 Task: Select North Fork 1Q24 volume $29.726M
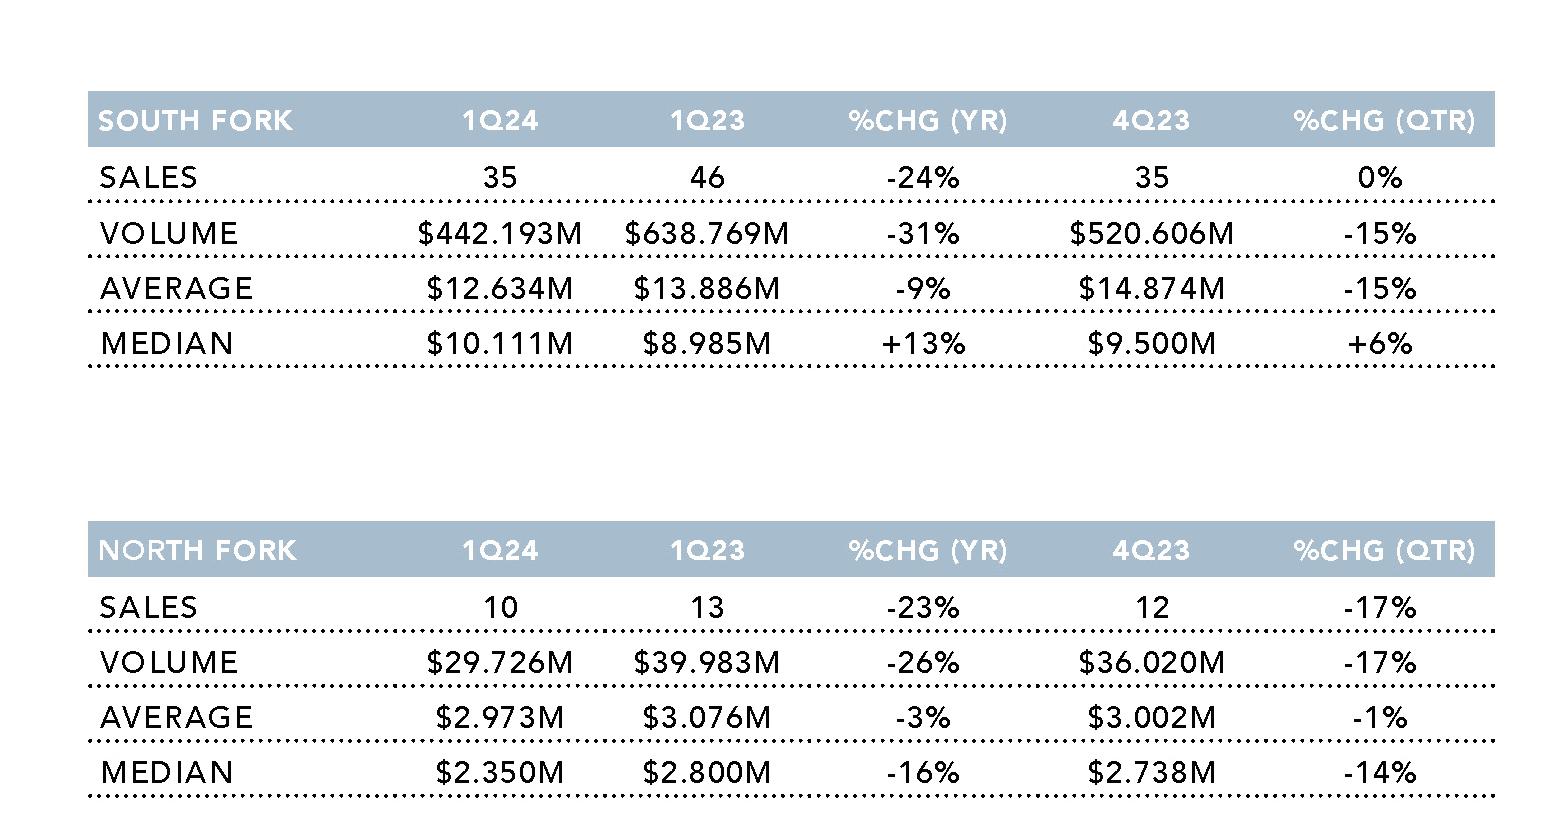499,663
